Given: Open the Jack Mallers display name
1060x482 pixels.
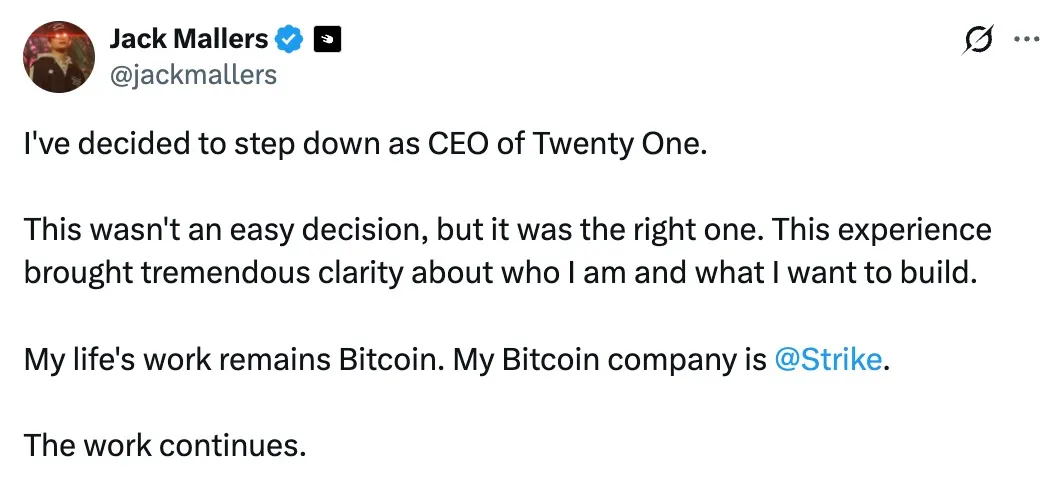Looking at the screenshot, I should click(189, 40).
